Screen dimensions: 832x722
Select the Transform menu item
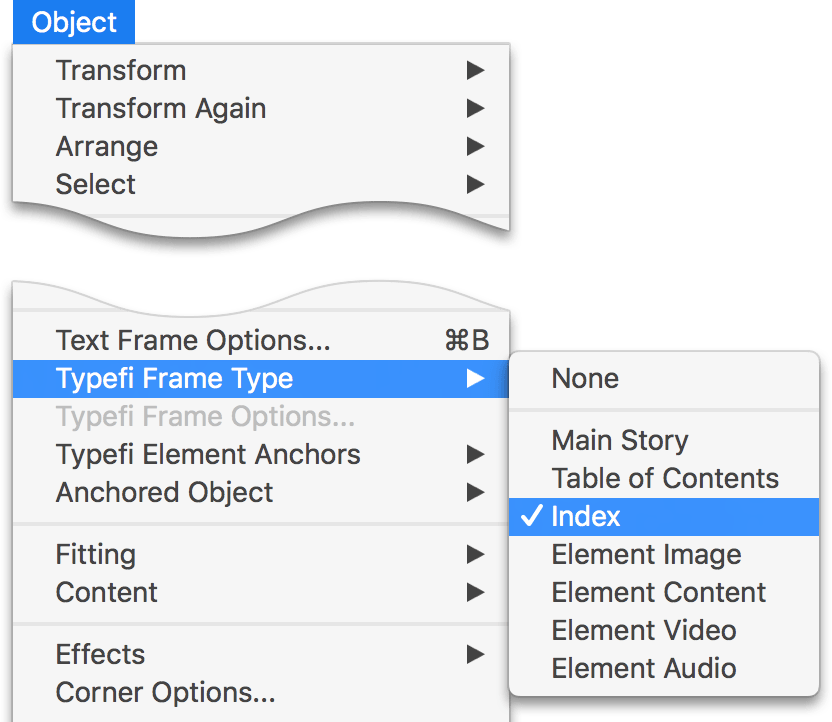(x=120, y=70)
